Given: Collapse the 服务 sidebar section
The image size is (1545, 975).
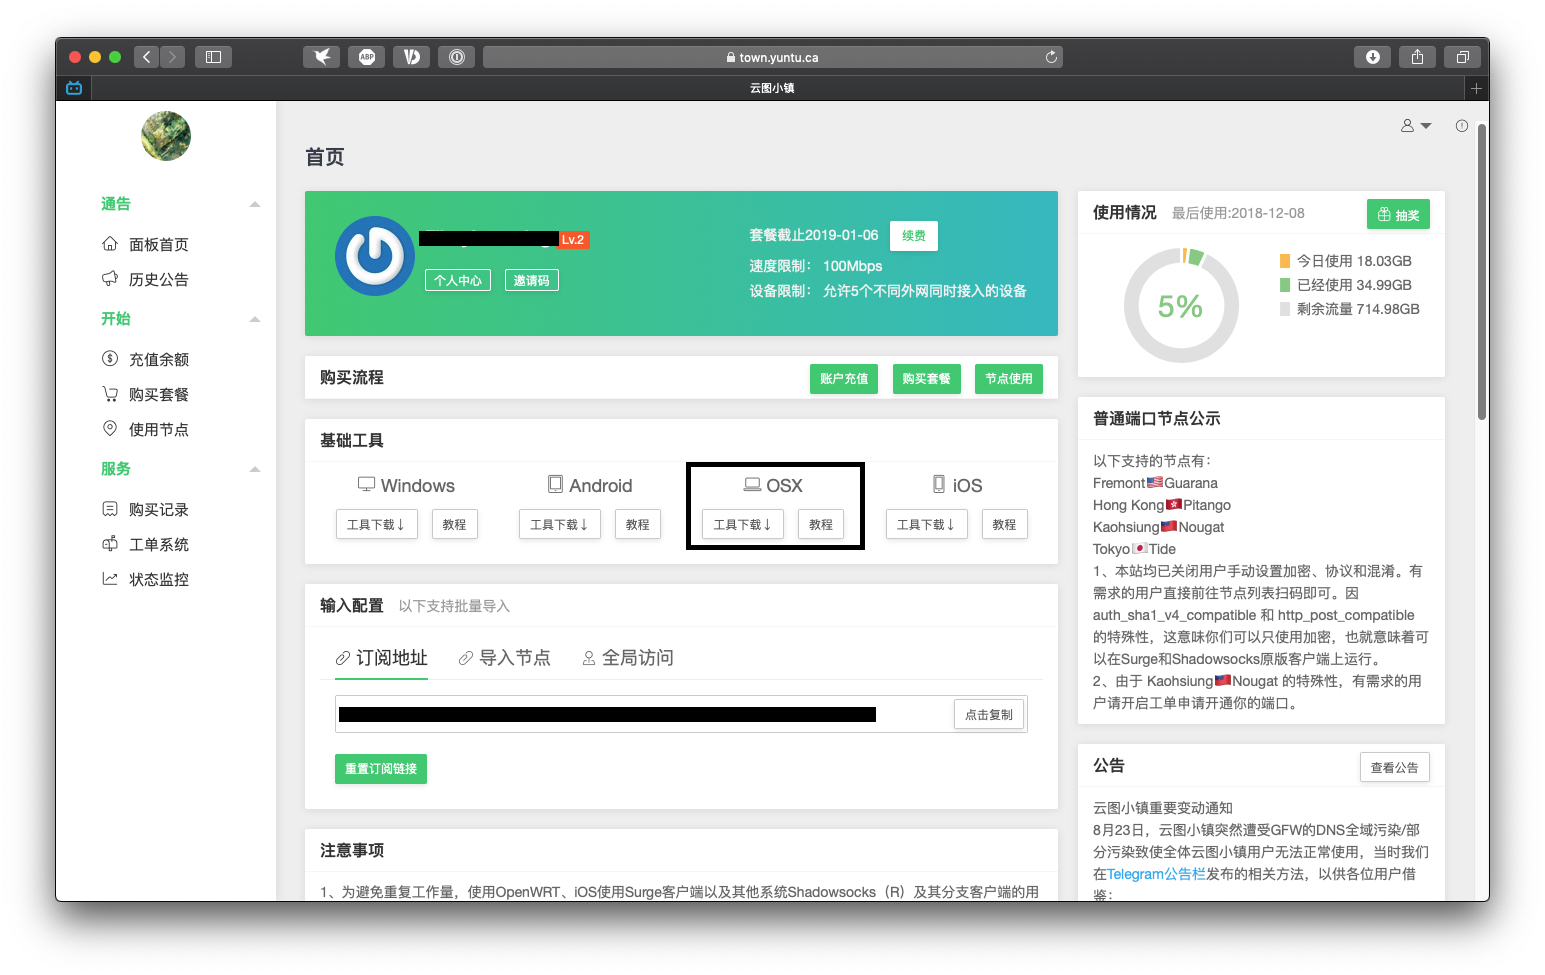Looking at the screenshot, I should pyautogui.click(x=255, y=469).
